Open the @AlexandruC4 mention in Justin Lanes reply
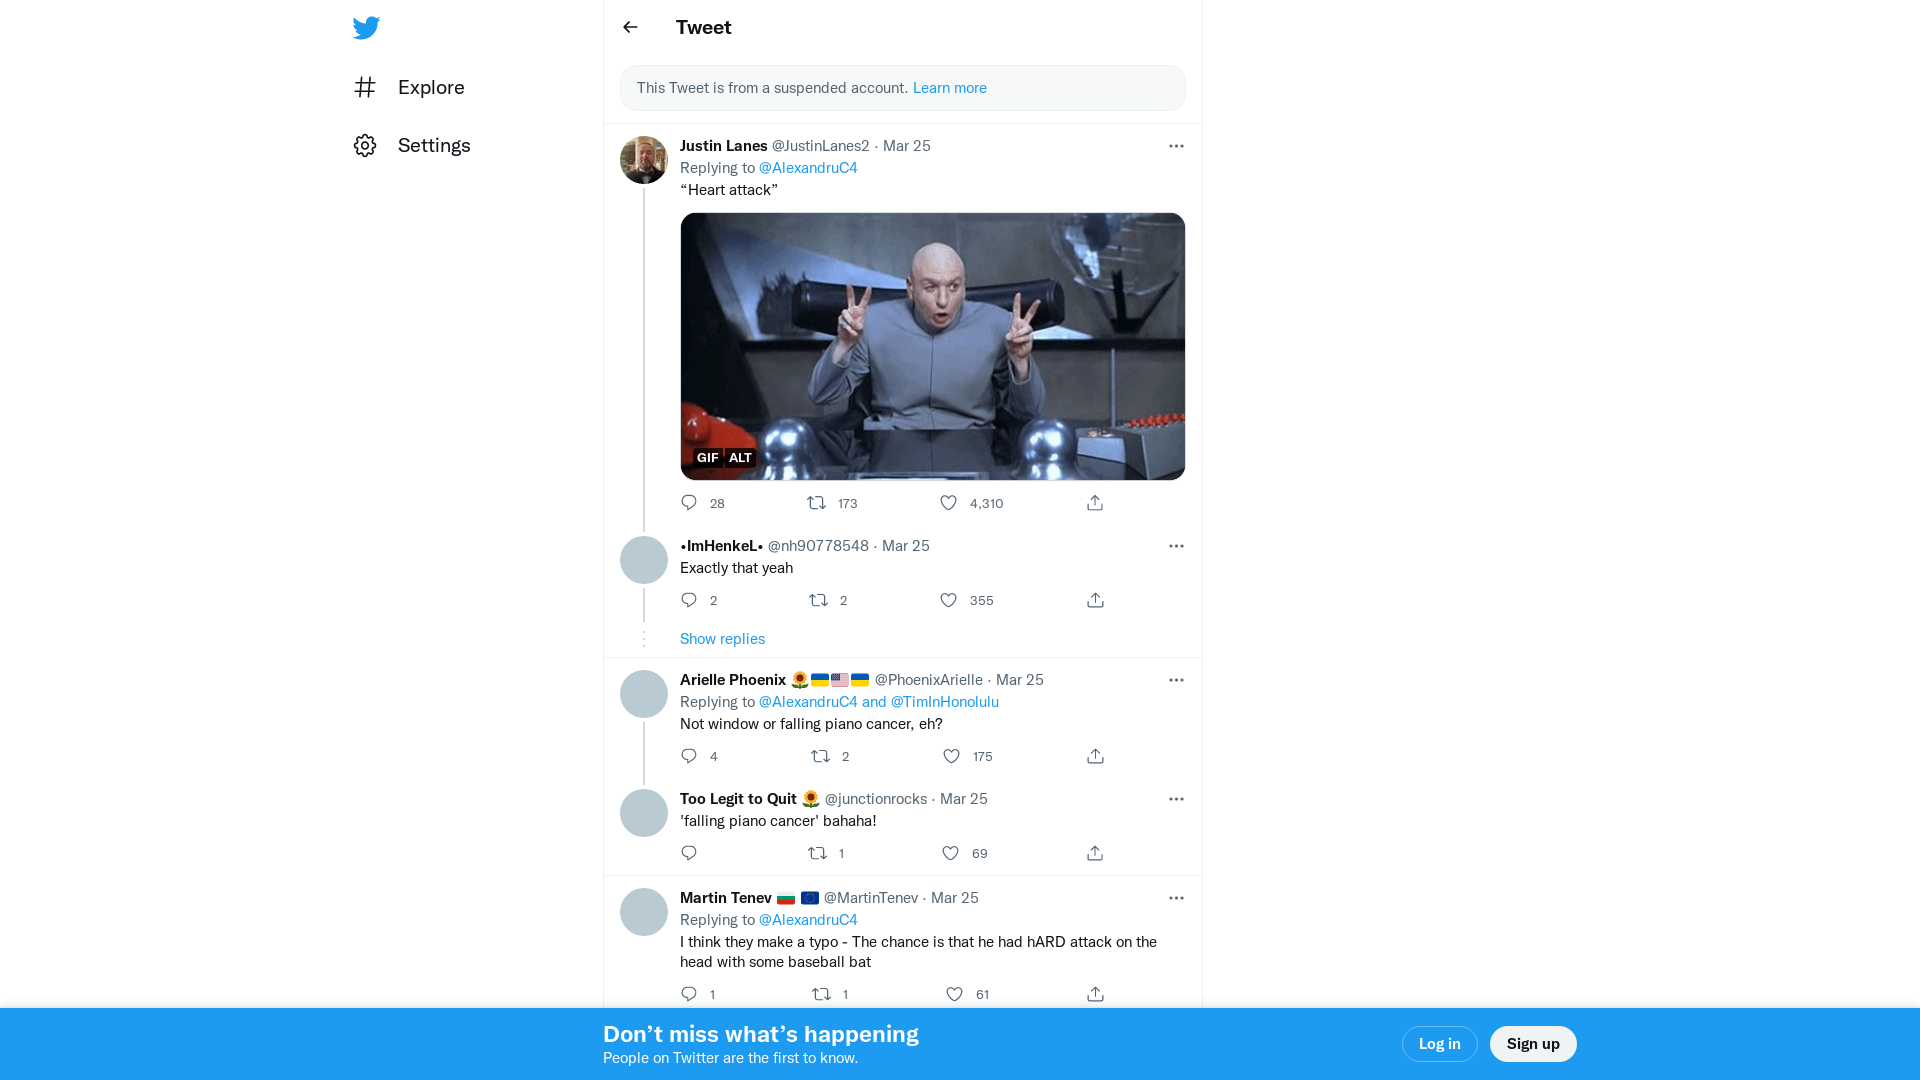This screenshot has height=1080, width=1920. coord(808,168)
